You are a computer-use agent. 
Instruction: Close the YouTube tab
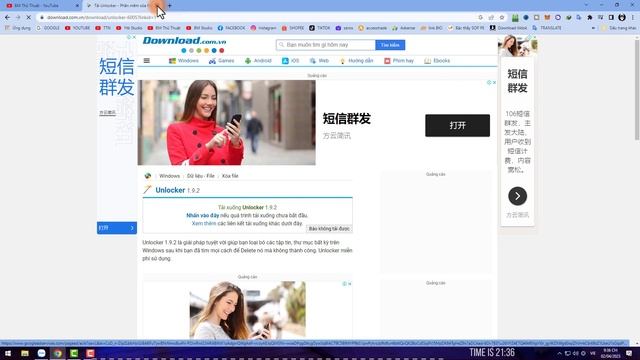click(77, 6)
